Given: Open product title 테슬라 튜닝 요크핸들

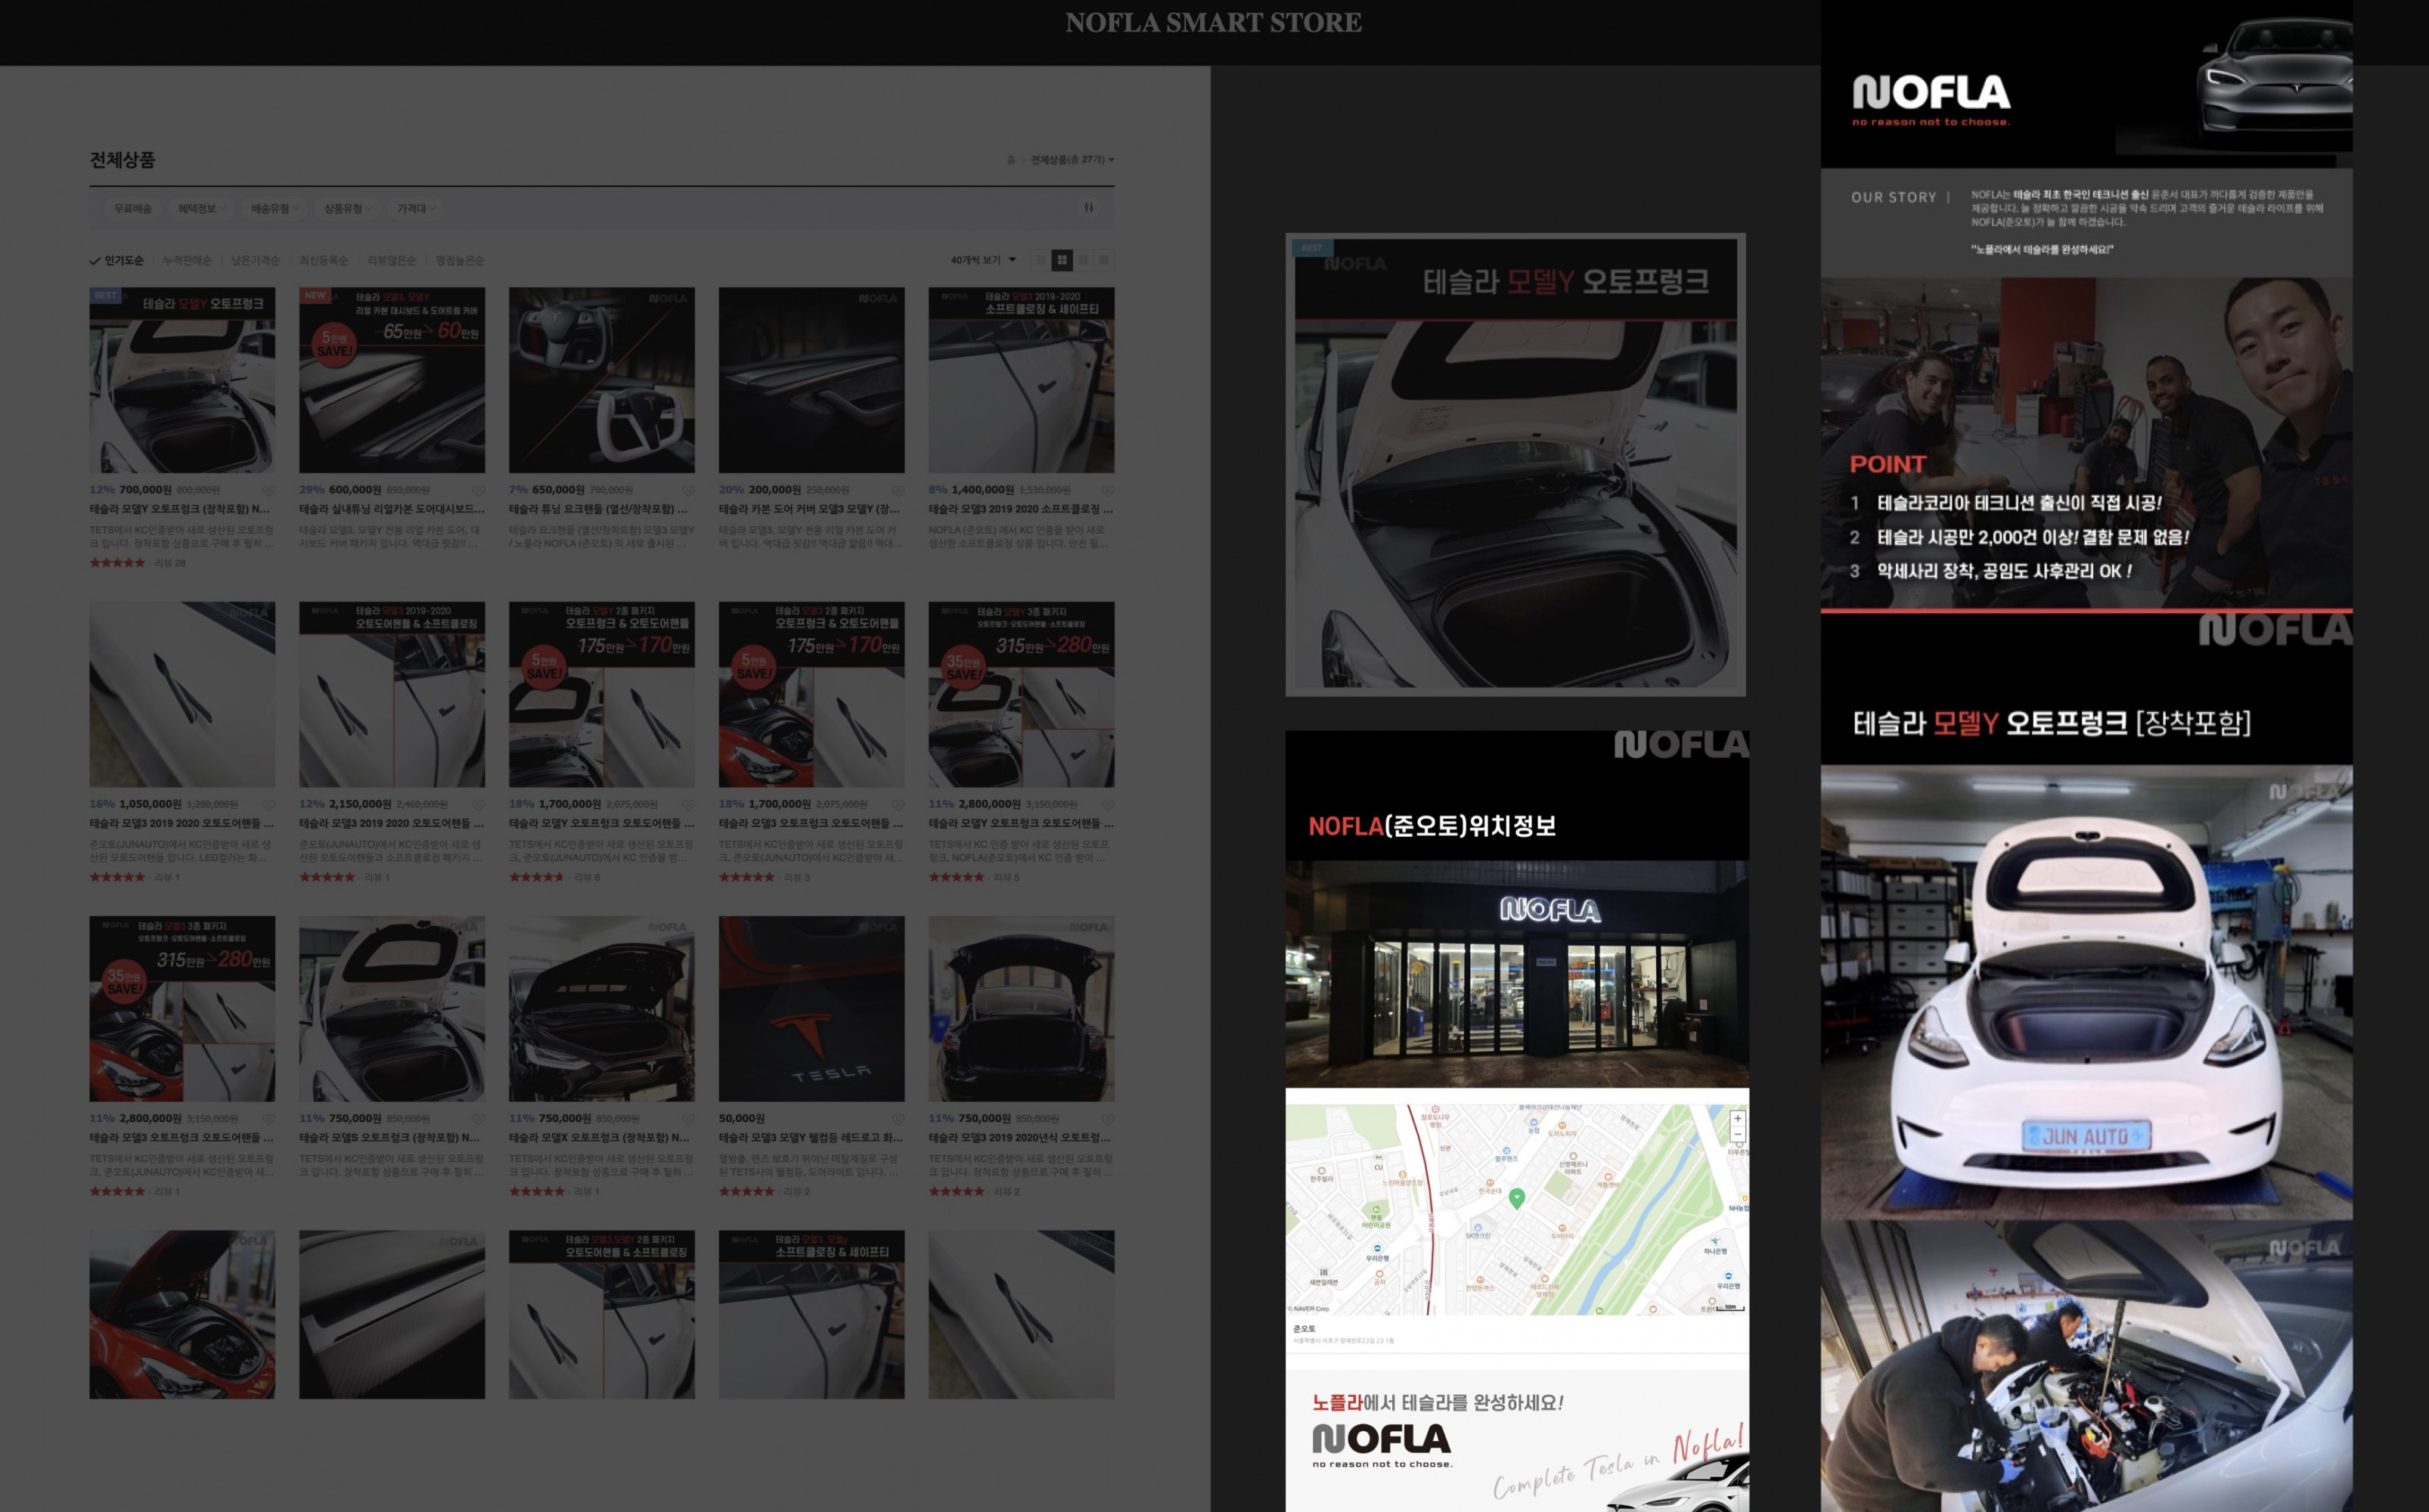Looking at the screenshot, I should point(598,509).
